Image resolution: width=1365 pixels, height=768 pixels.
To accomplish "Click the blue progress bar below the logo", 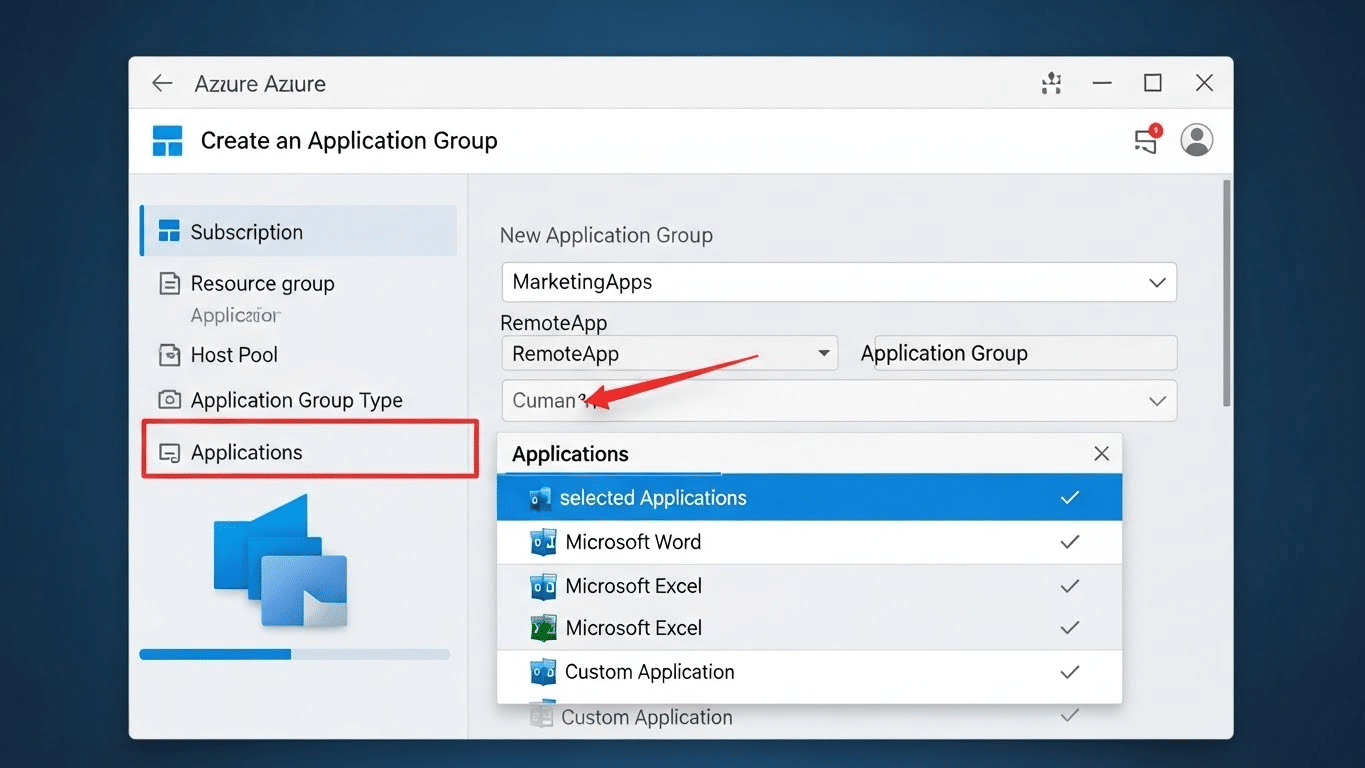I will [215, 654].
